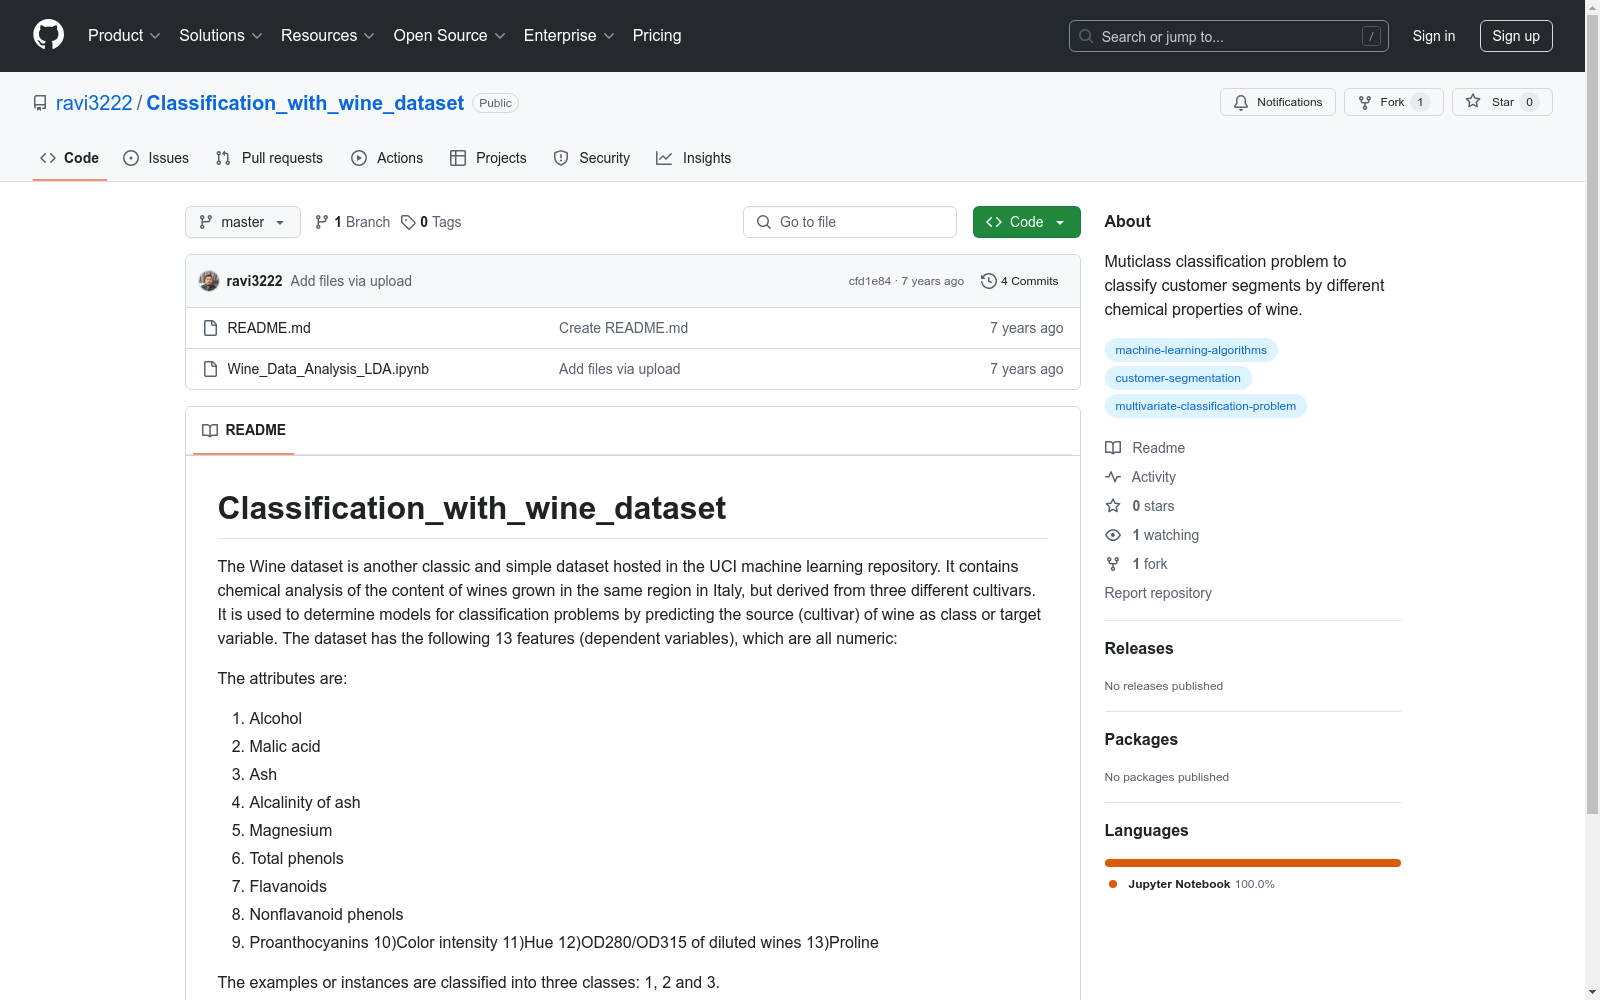Open the green Code dropdown button
Screen dimensions: 1600x1000
pos(1026,222)
